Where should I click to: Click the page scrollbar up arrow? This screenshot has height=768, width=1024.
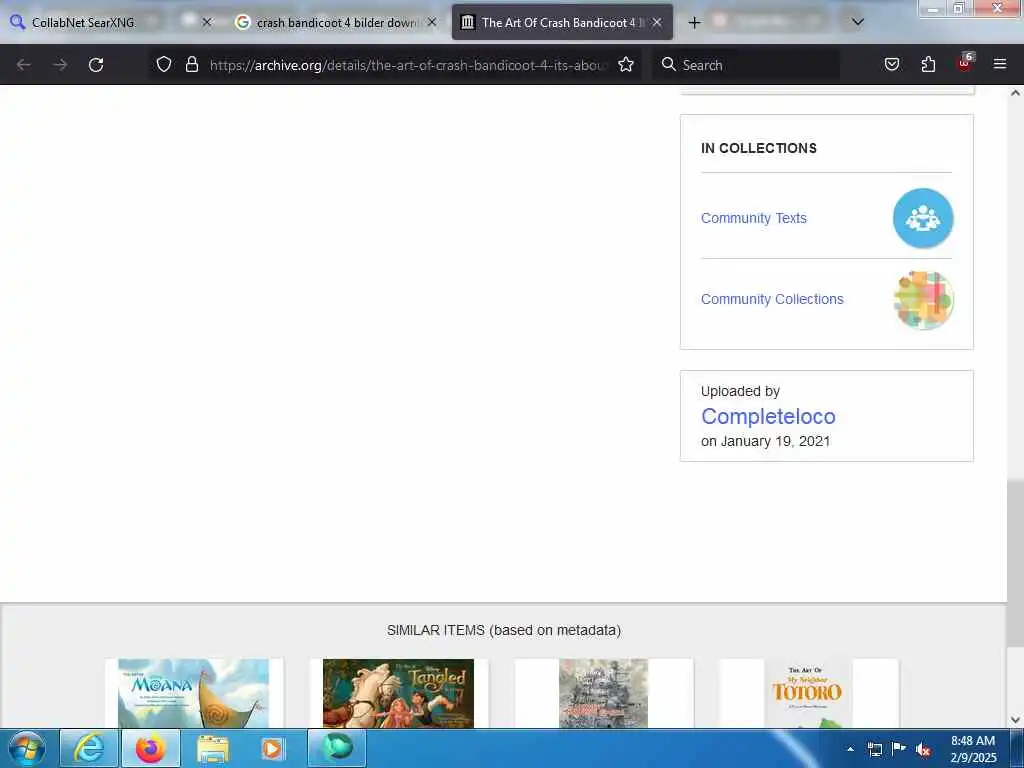[1016, 93]
